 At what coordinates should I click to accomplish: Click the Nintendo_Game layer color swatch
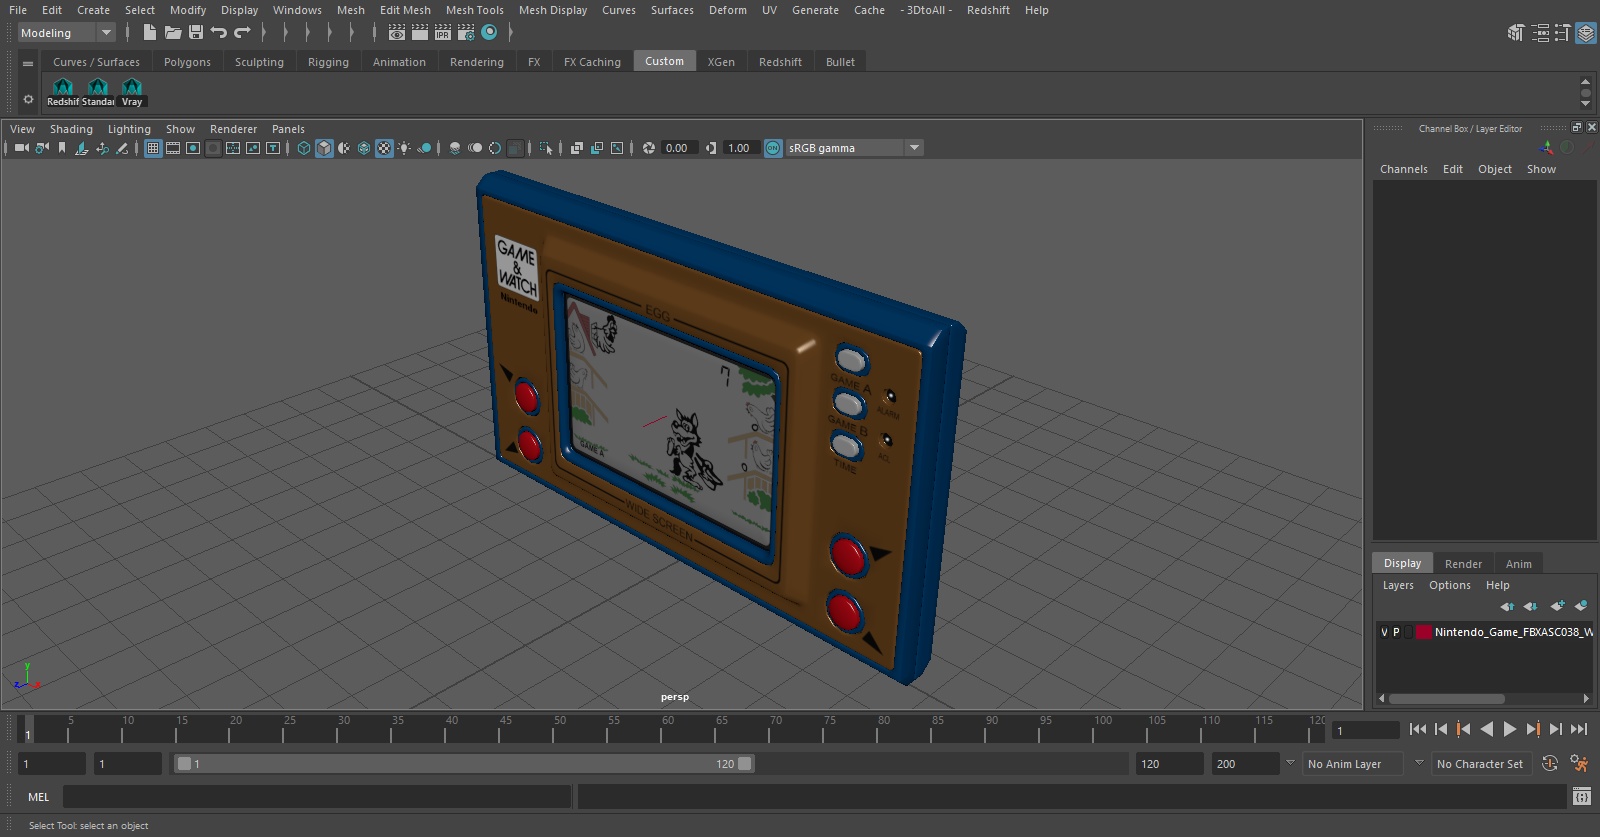pos(1423,632)
